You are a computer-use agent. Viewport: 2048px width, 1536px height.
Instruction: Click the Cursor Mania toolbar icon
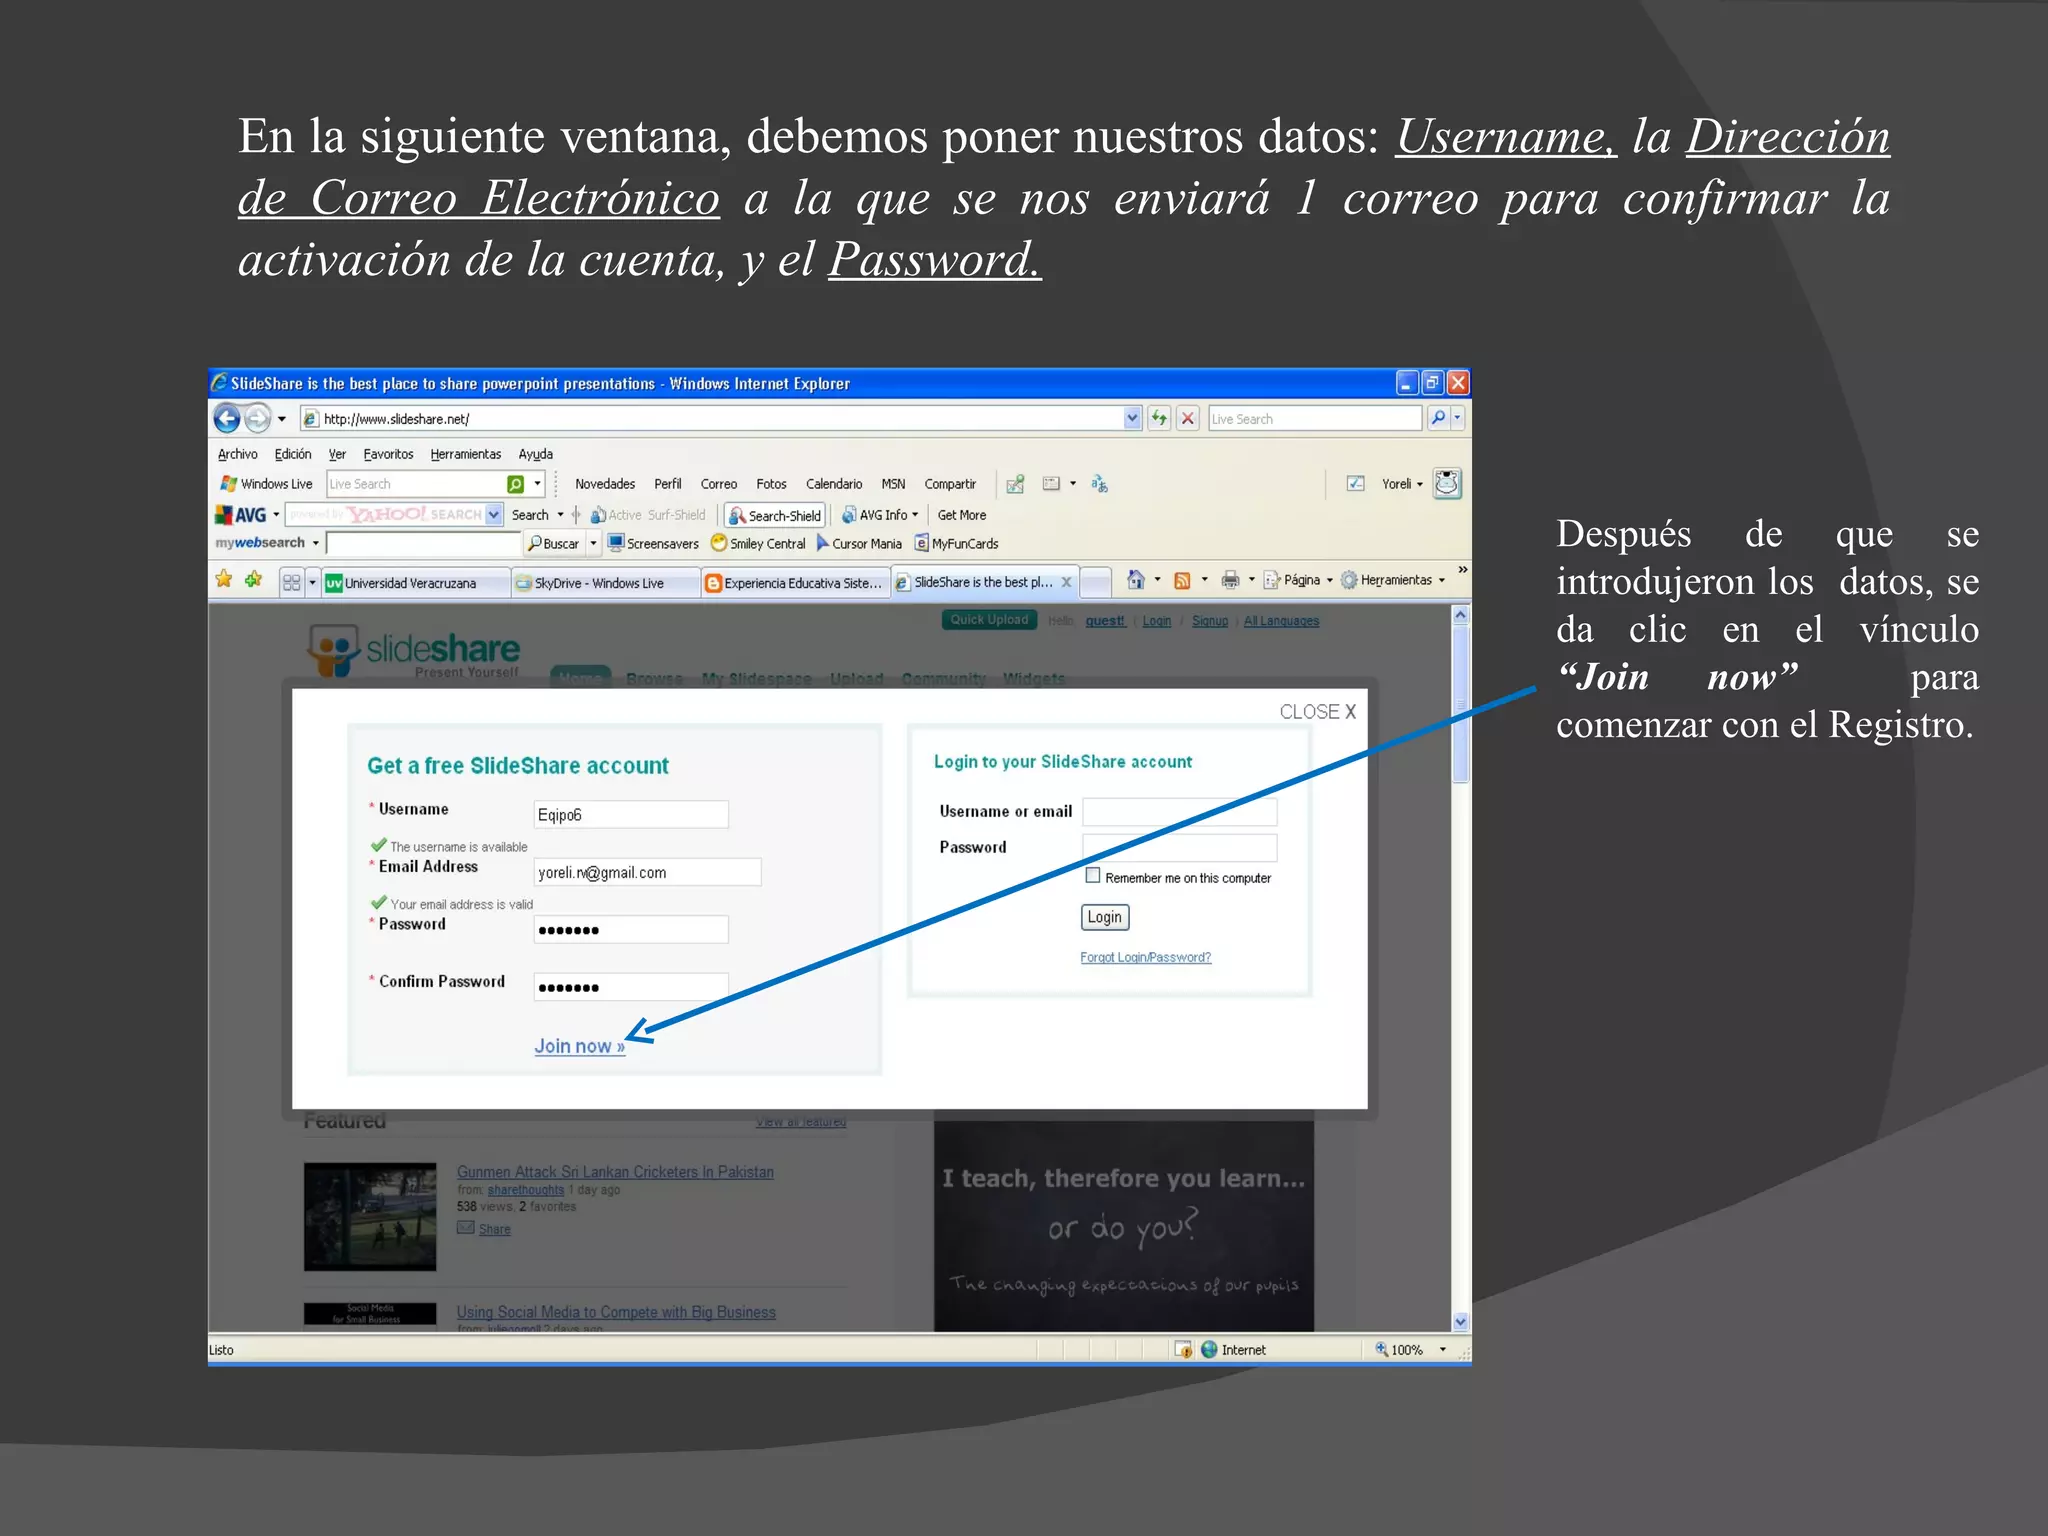click(823, 543)
